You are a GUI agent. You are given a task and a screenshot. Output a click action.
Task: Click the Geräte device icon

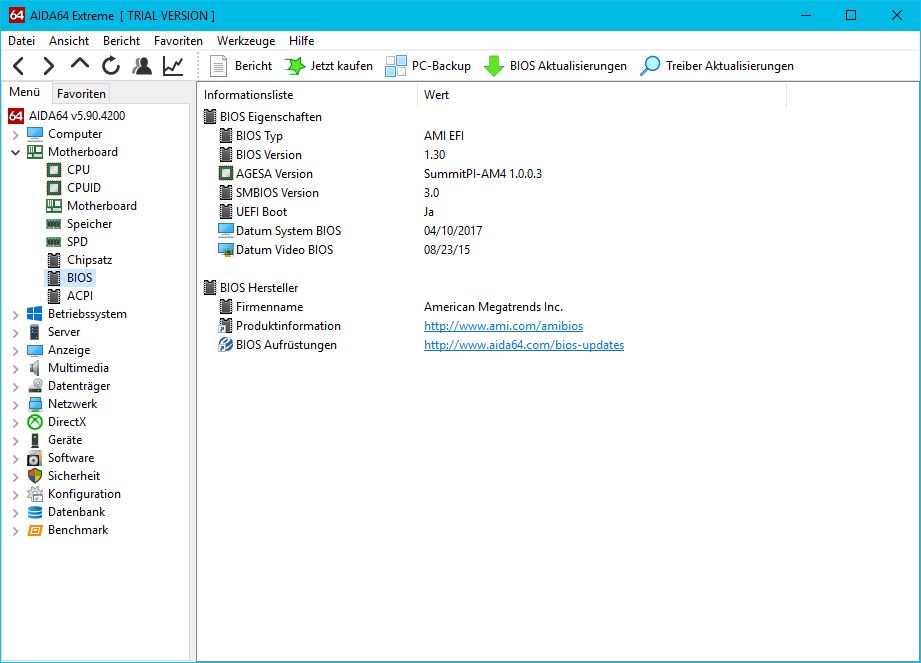[35, 440]
